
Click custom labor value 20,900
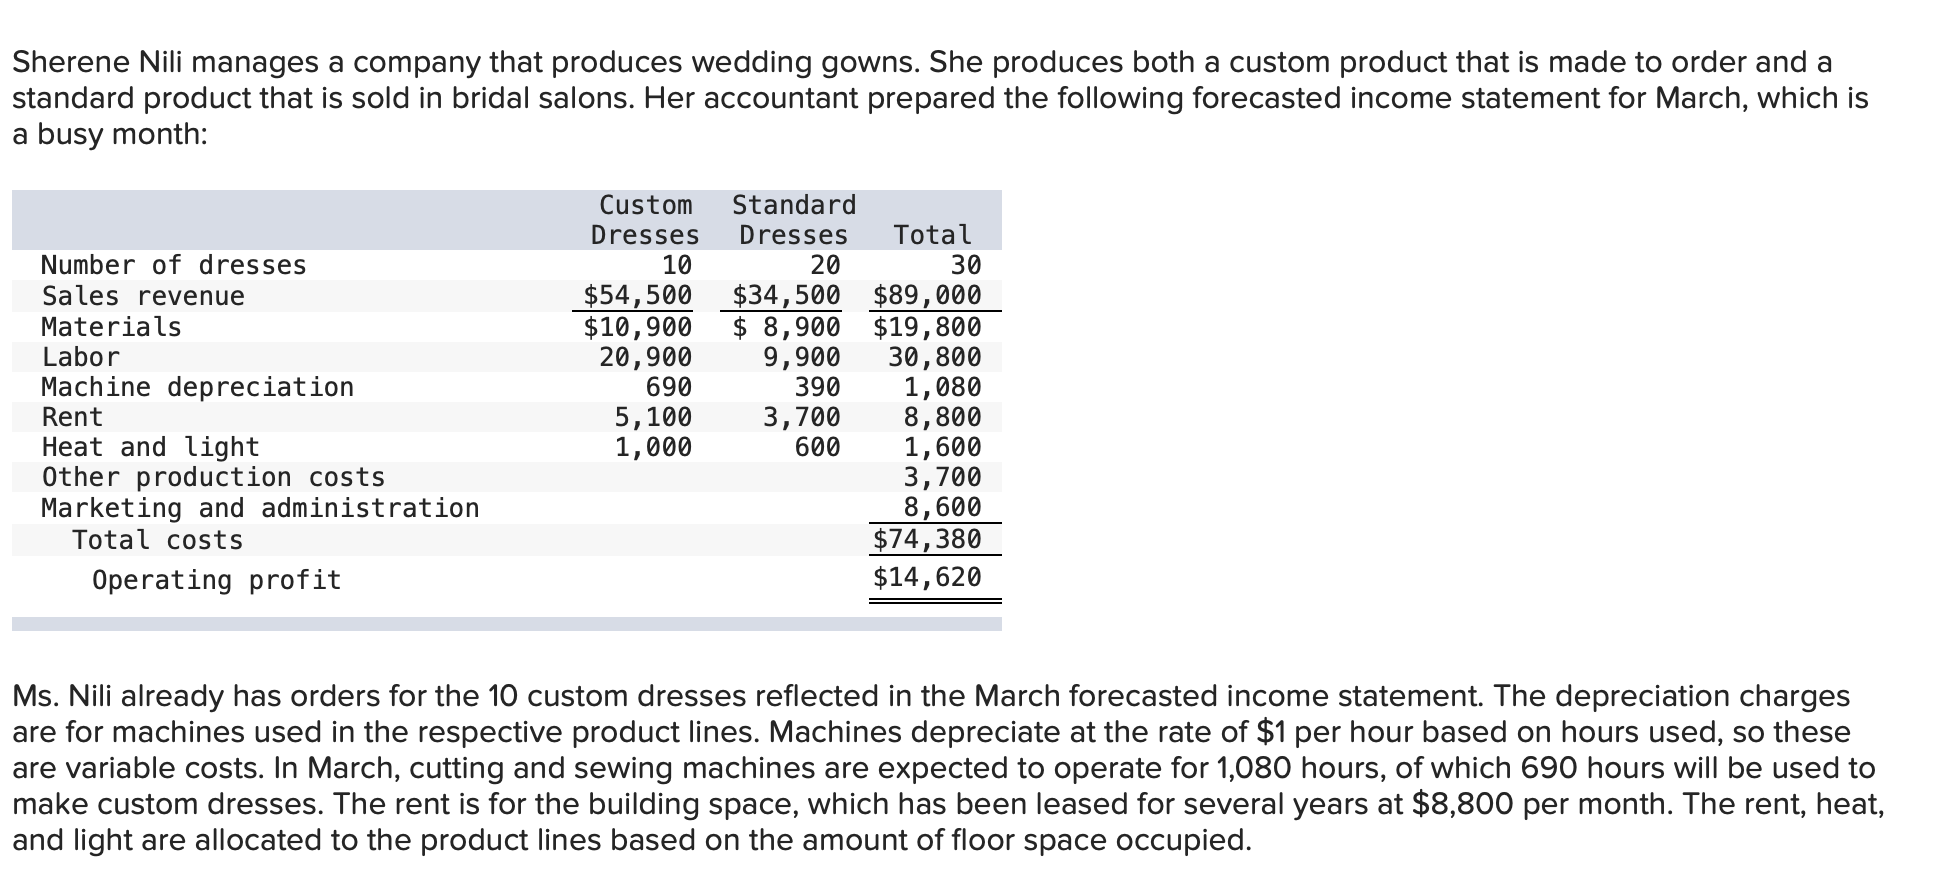tap(645, 357)
